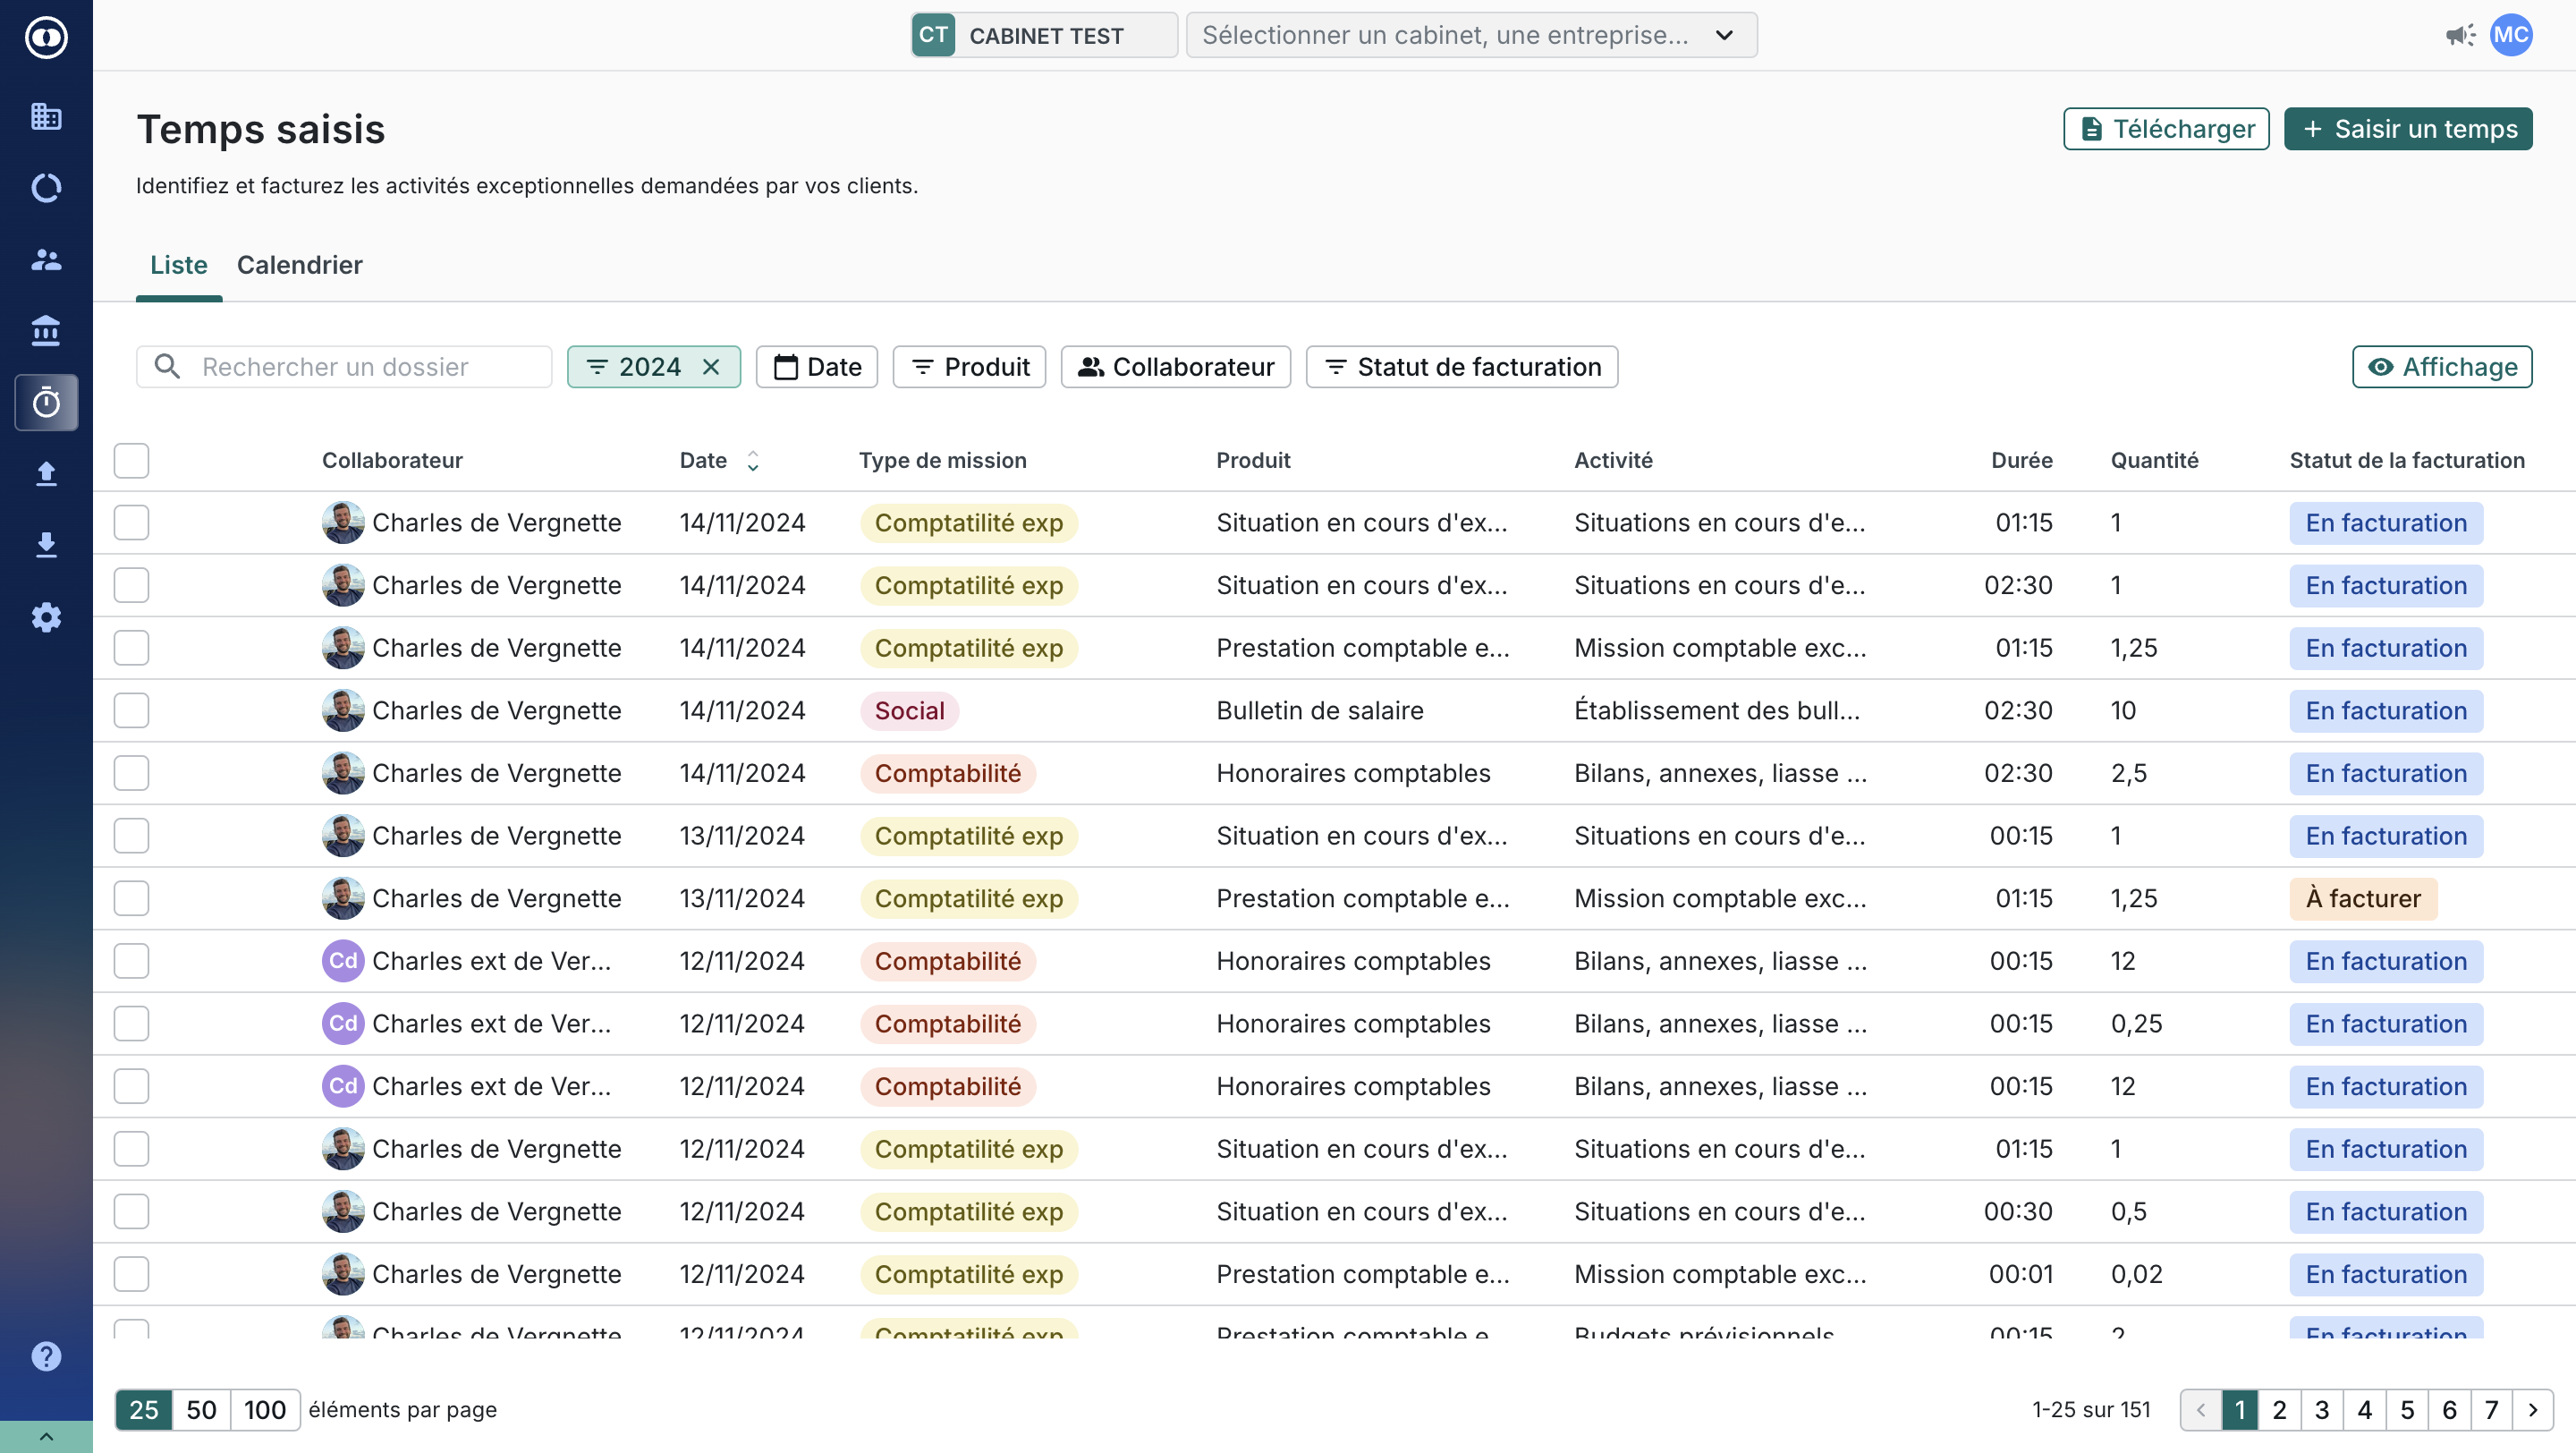Show 50 elements per page
Screen dimensions: 2576x1453
pyautogui.click(x=201, y=1410)
